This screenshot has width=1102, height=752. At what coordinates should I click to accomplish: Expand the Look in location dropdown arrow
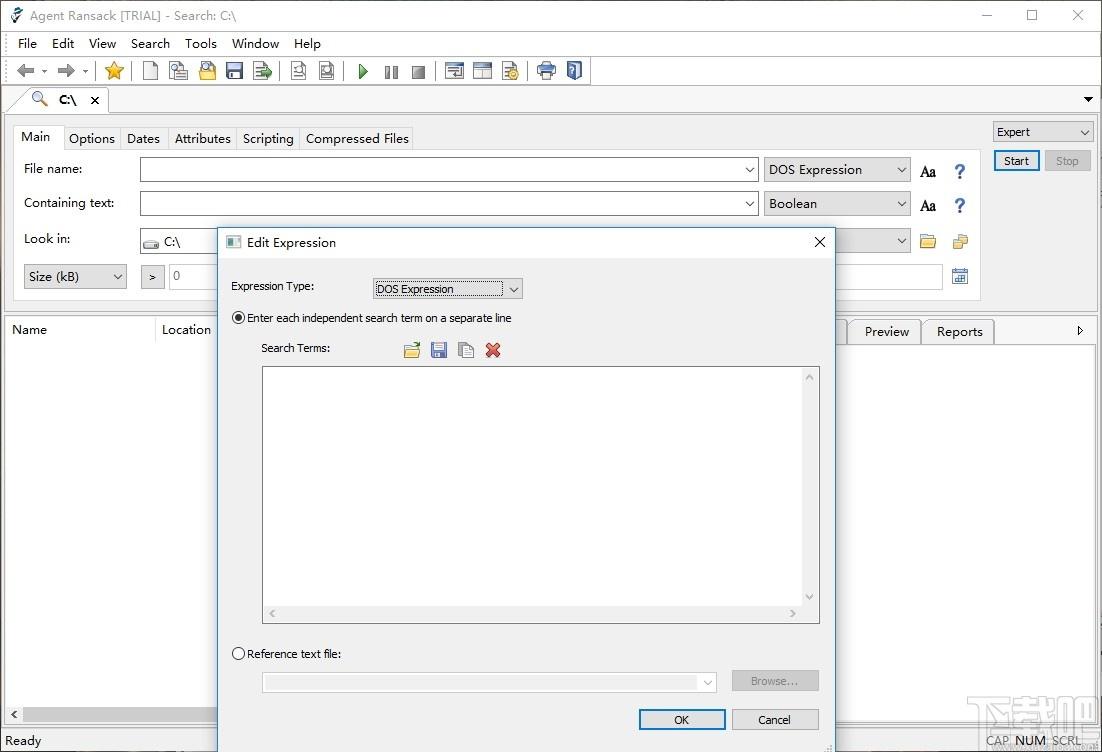coord(901,241)
